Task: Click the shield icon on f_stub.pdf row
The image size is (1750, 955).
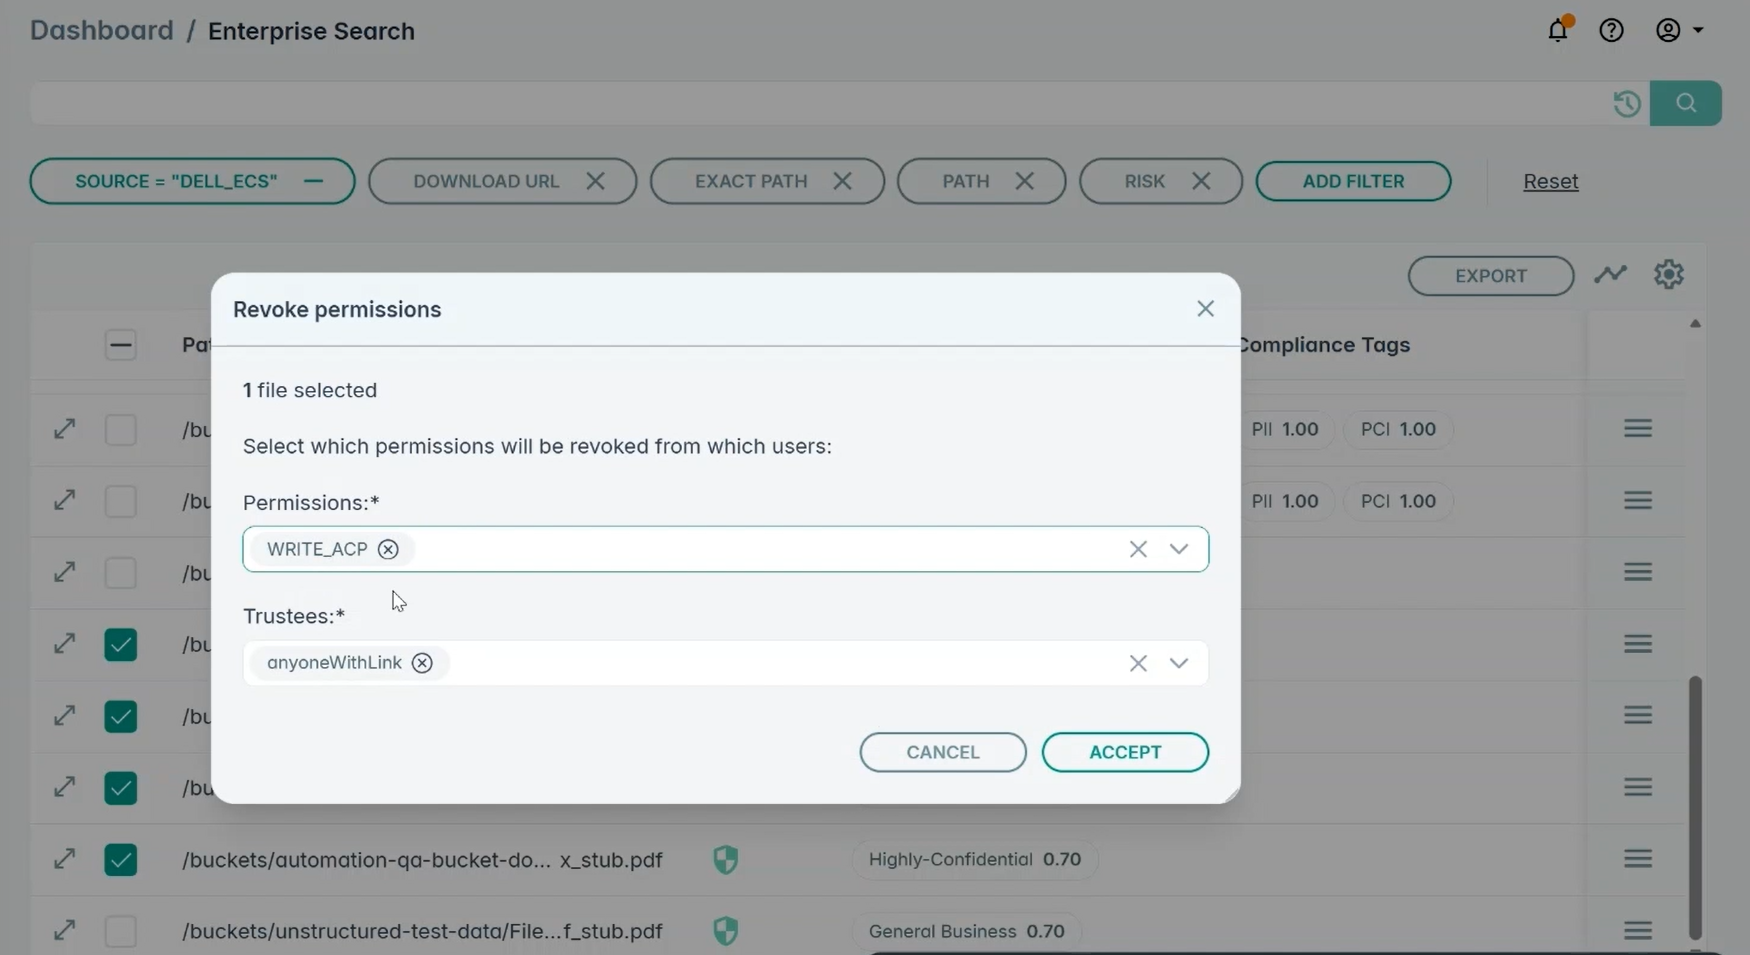Action: pyautogui.click(x=726, y=931)
